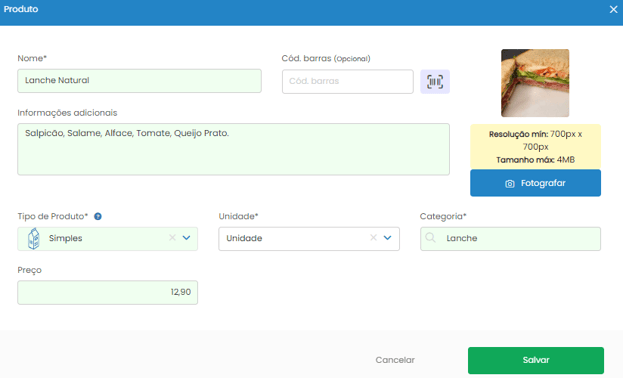The height and width of the screenshot is (378, 623).
Task: Click the Cancelar button
Action: (x=395, y=360)
